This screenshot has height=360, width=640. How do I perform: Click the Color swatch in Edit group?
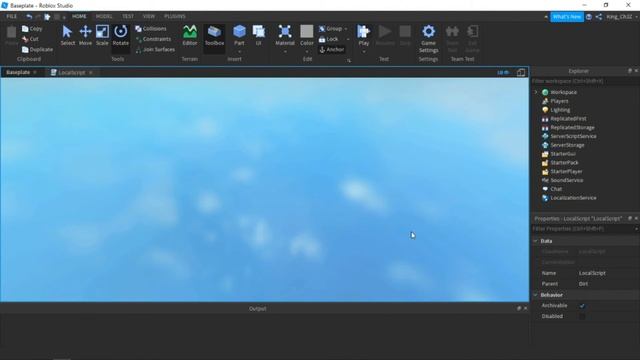(x=307, y=32)
